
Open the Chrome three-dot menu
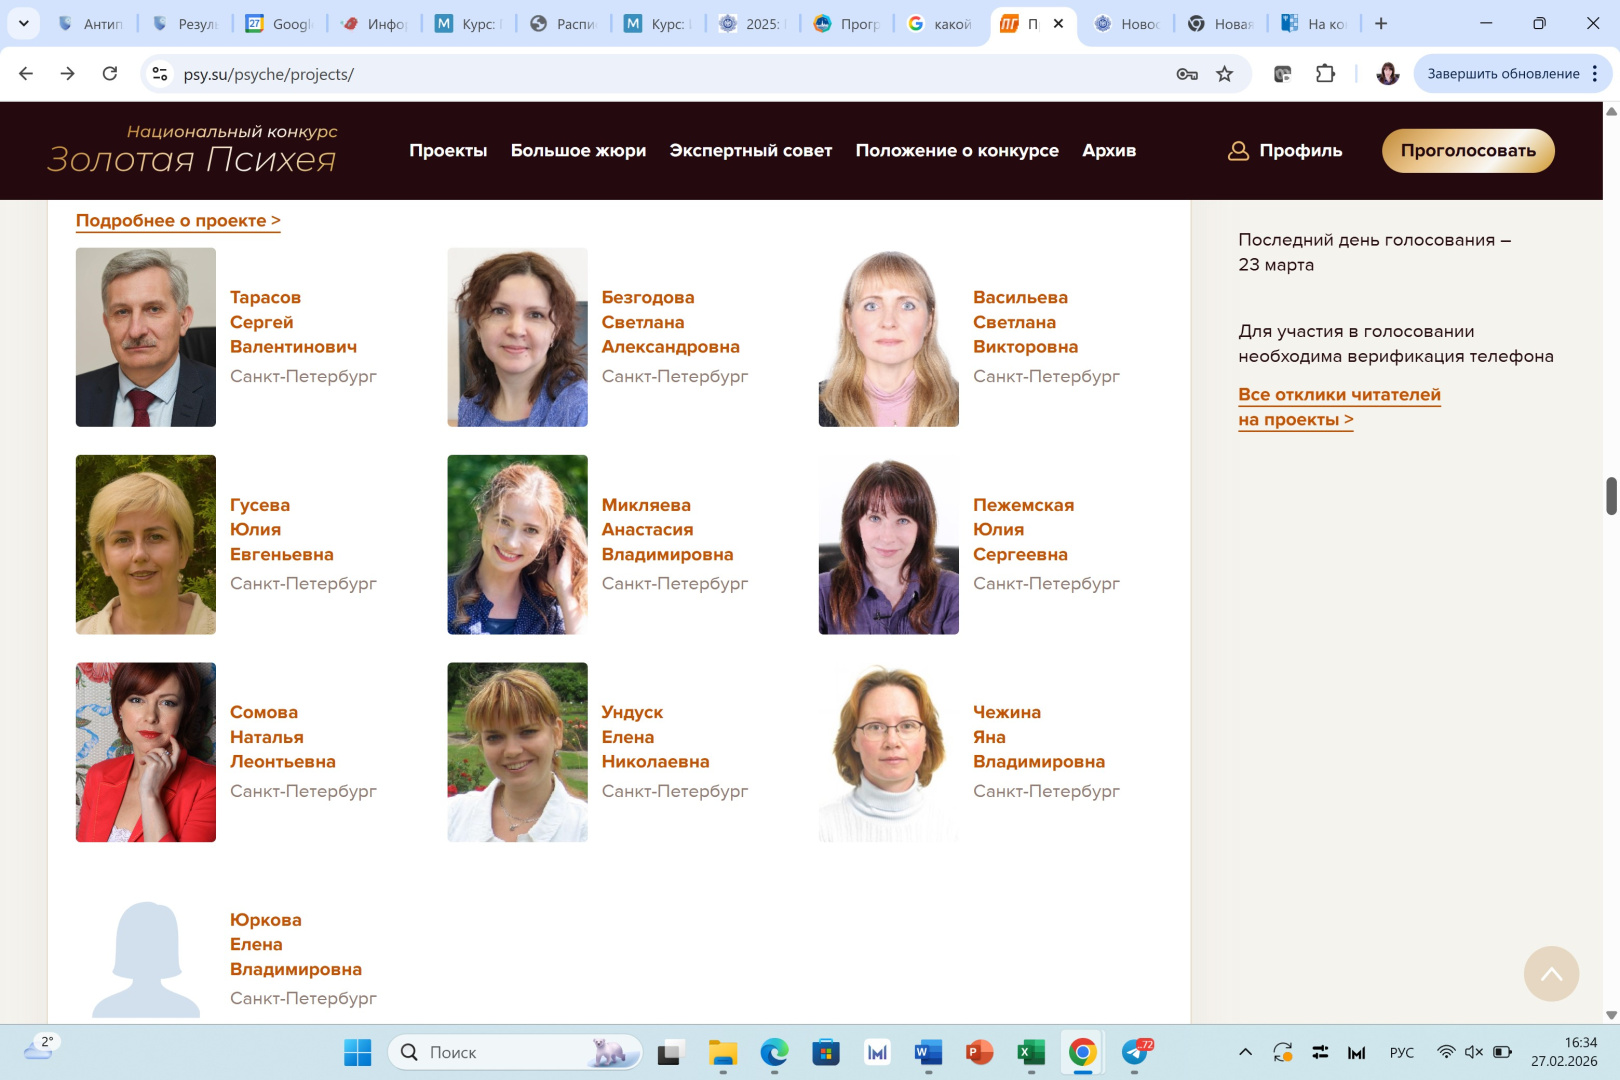1595,74
